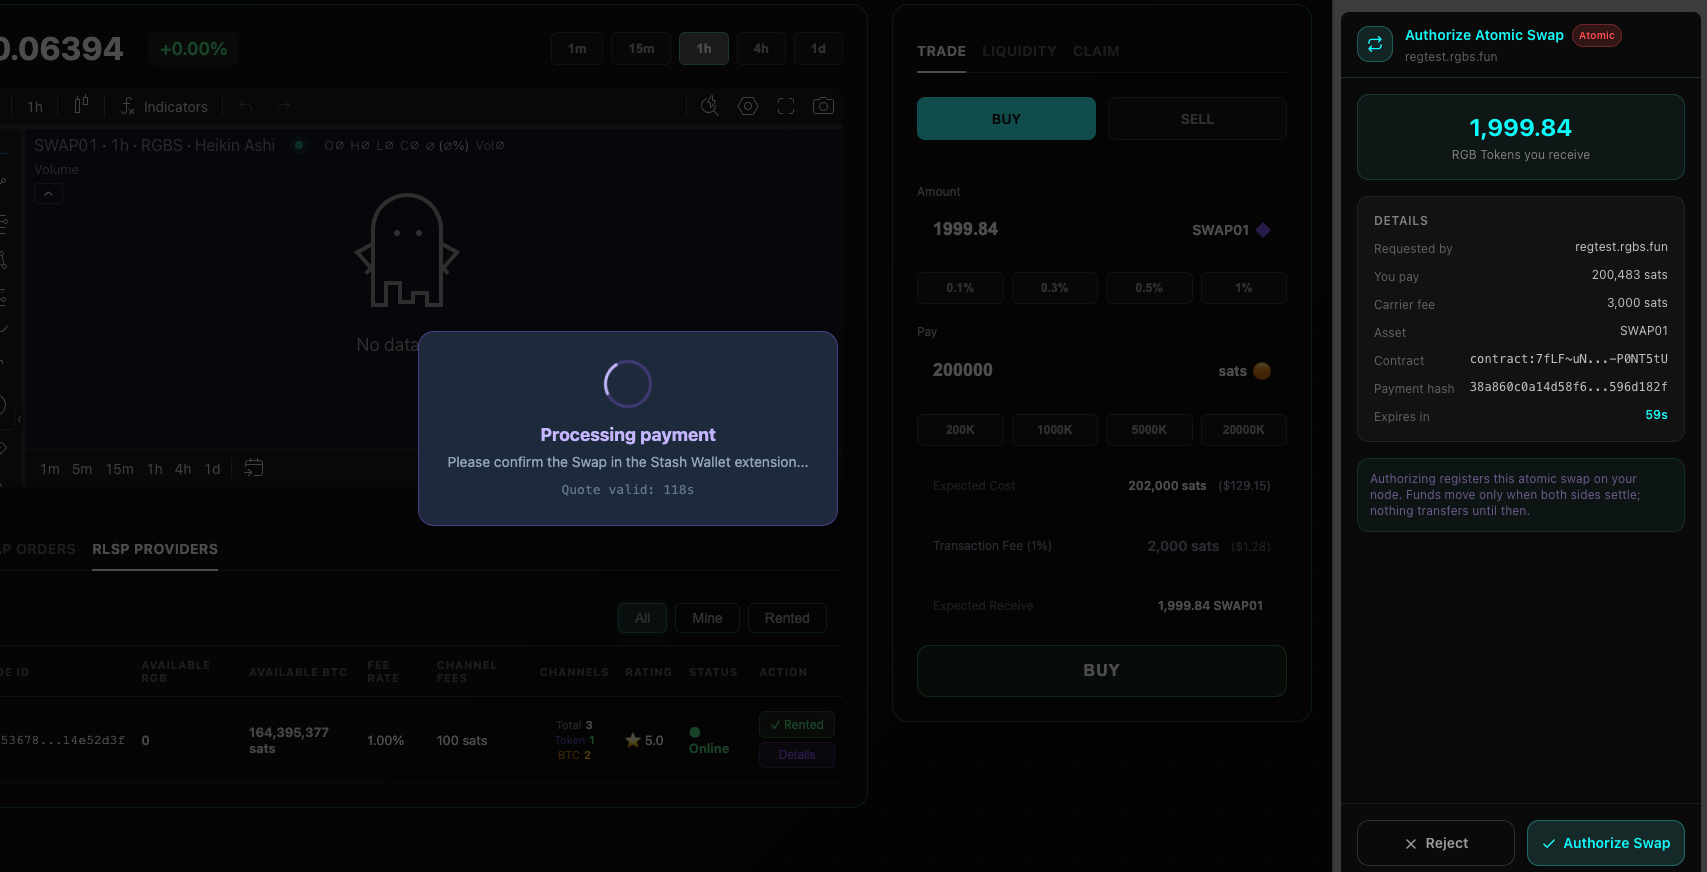
Task: Toggle chart fullscreen mode icon
Action: (x=786, y=106)
